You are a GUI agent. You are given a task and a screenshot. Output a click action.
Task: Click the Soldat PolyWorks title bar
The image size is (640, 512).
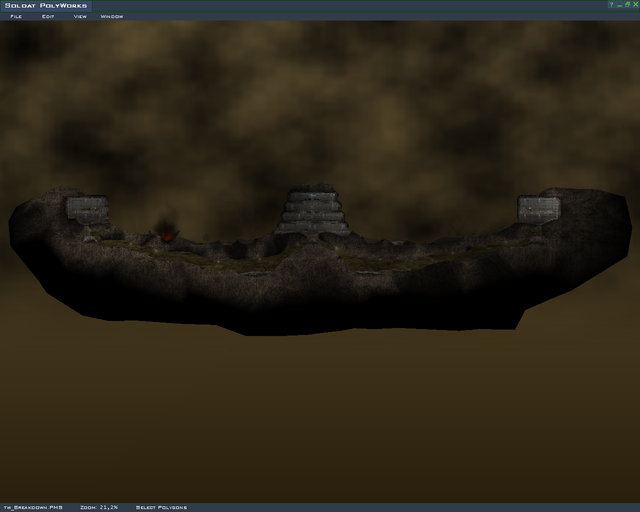click(x=300, y=5)
